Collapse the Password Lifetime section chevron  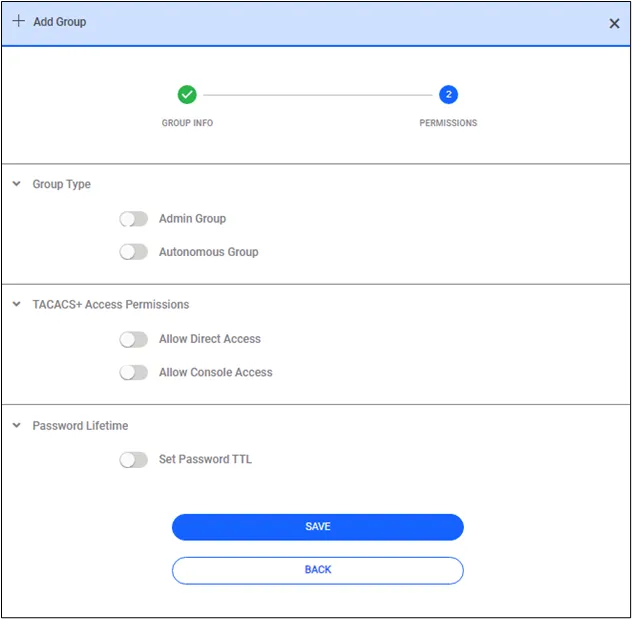click(x=17, y=425)
